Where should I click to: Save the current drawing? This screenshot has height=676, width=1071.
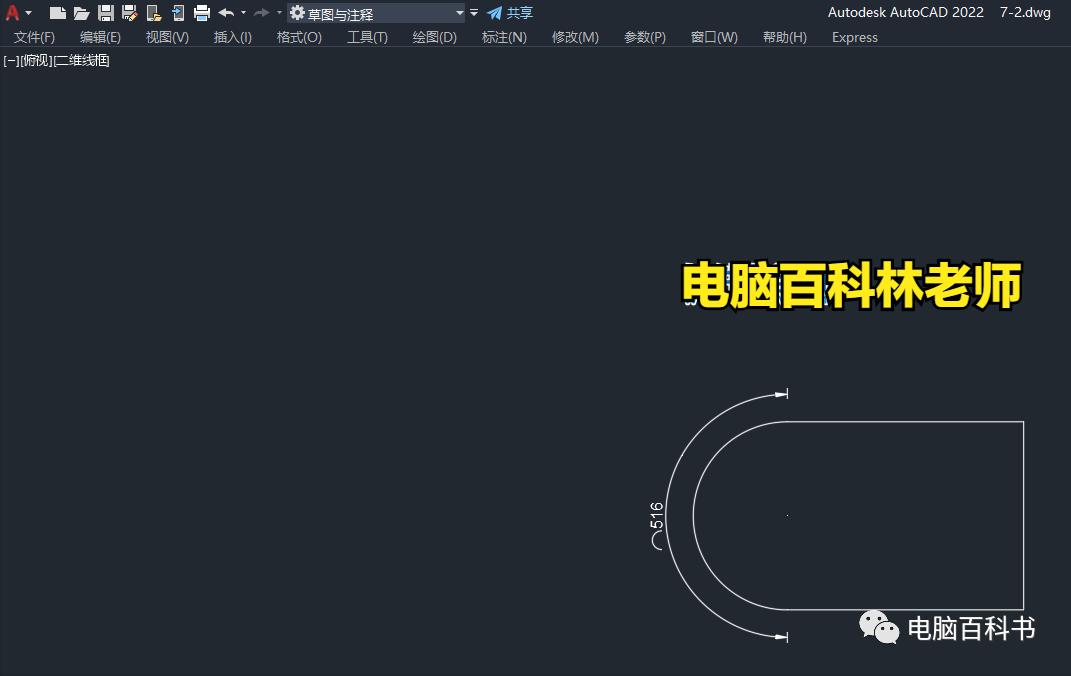pos(105,13)
